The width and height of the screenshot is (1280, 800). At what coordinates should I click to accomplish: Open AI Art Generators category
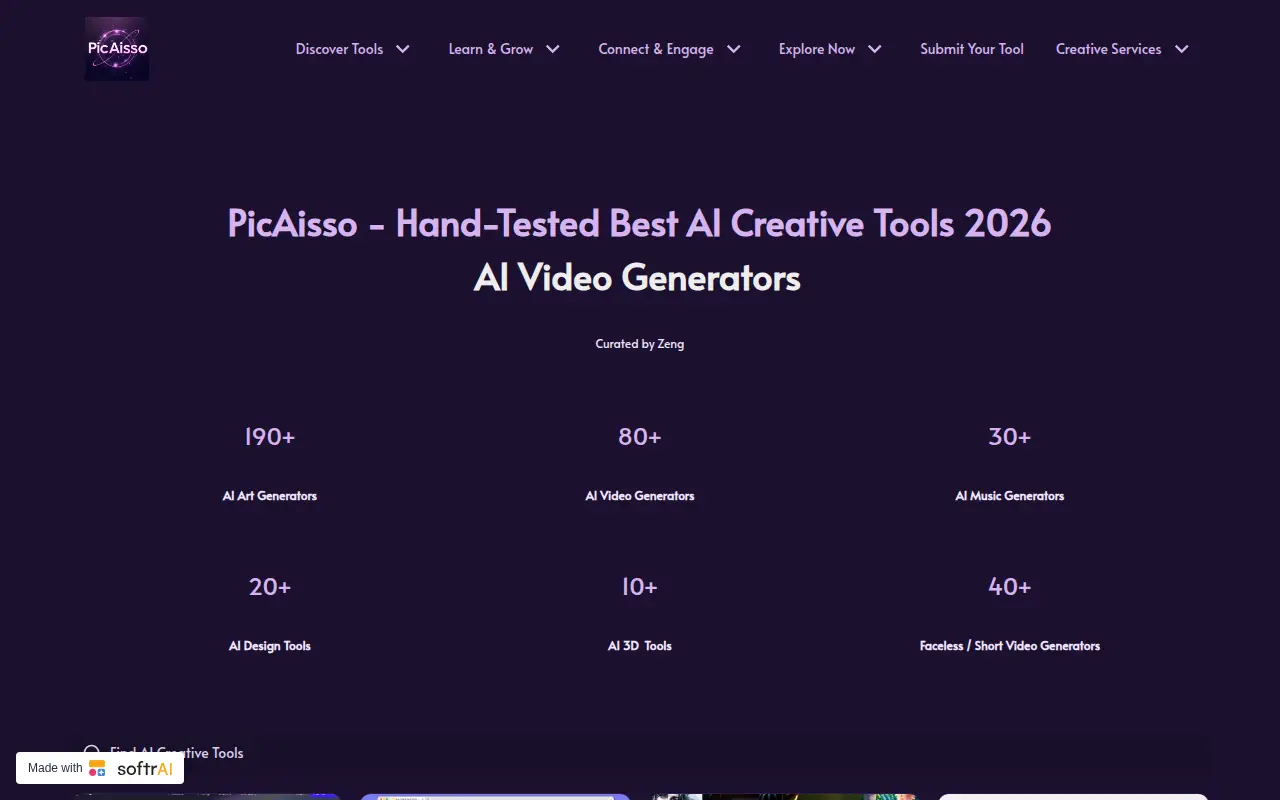pyautogui.click(x=270, y=496)
